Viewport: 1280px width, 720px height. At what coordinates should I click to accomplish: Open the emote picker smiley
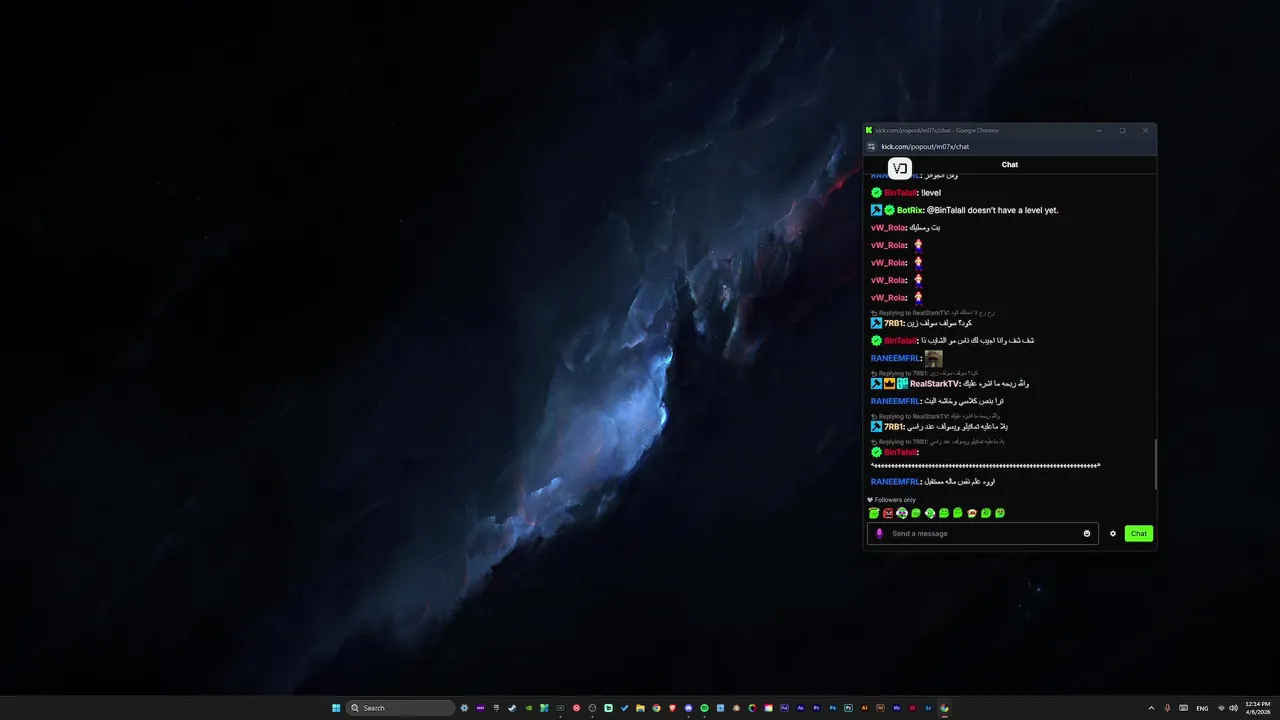click(1087, 533)
